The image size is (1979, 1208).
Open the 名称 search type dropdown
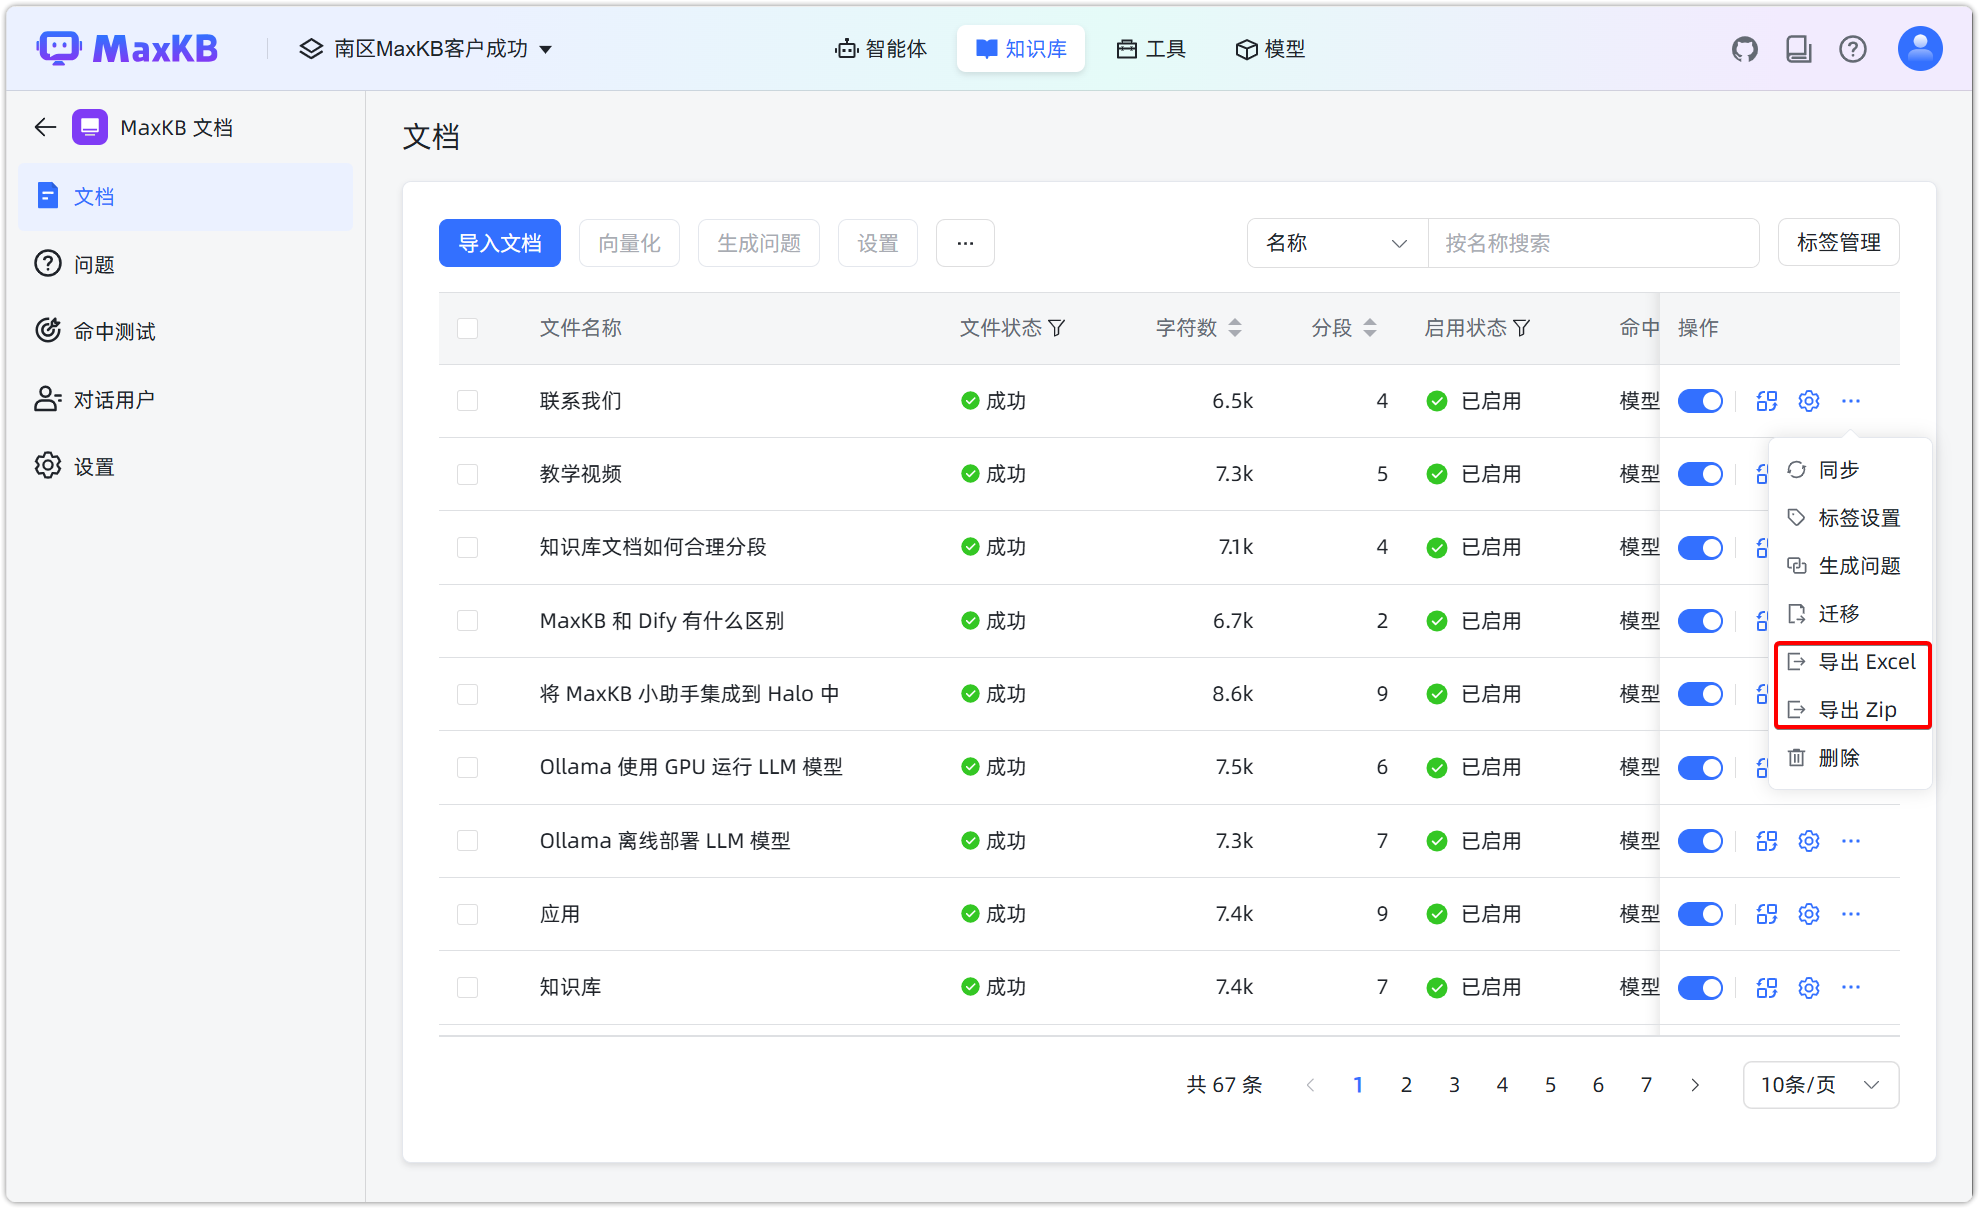1336,243
